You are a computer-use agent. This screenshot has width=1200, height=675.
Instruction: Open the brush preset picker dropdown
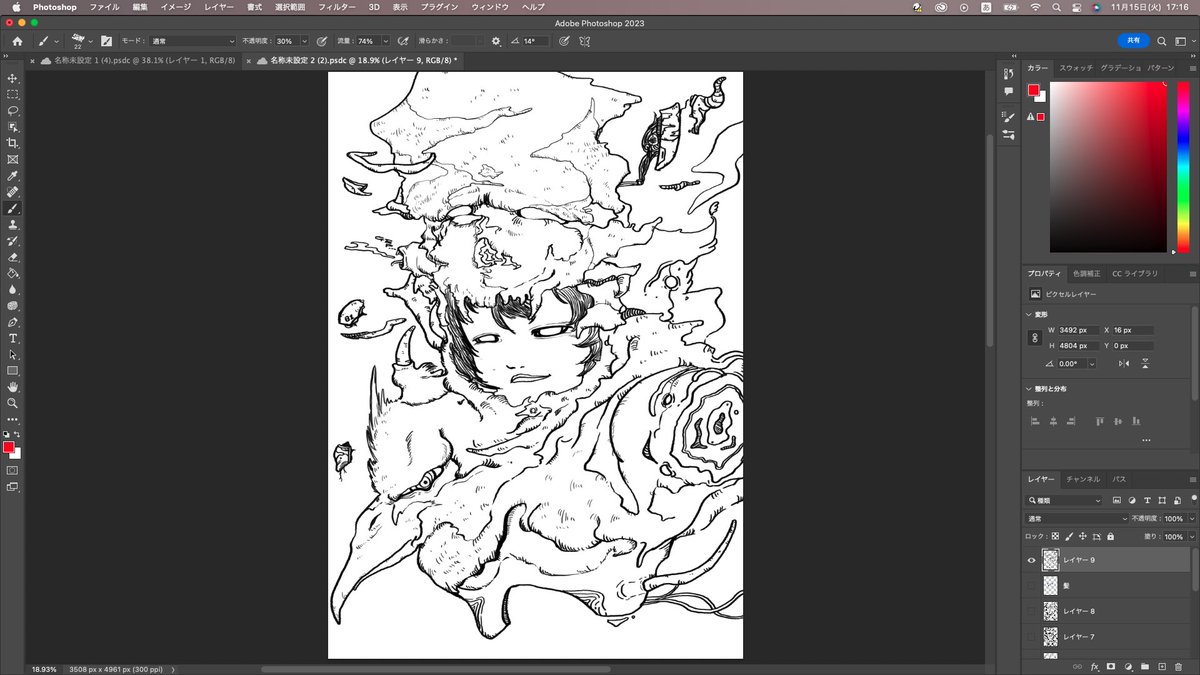pyautogui.click(x=91, y=41)
